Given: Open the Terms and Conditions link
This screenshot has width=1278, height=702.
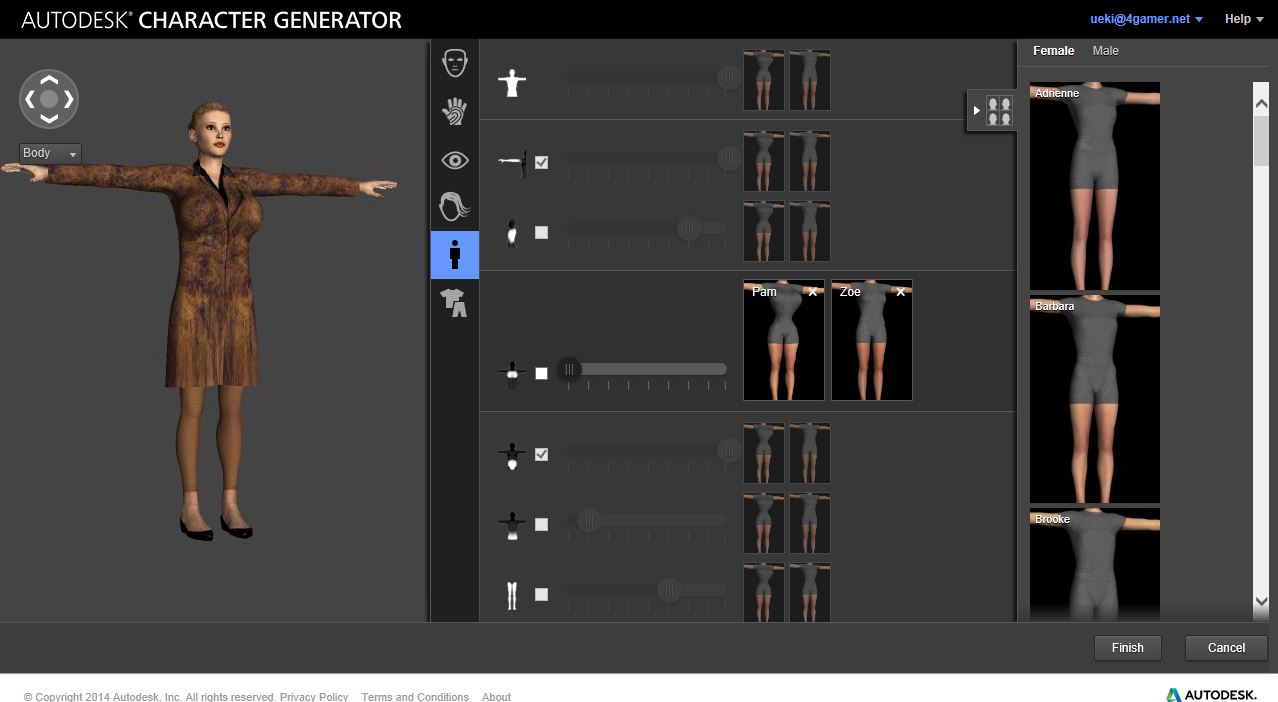Looking at the screenshot, I should (415, 697).
